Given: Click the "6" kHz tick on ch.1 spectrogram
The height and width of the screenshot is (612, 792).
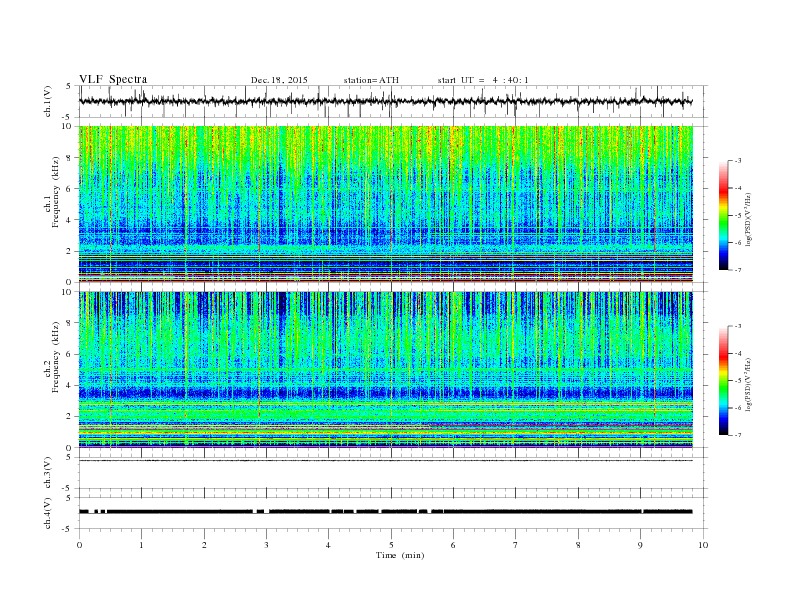Looking at the screenshot, I should [x=70, y=189].
